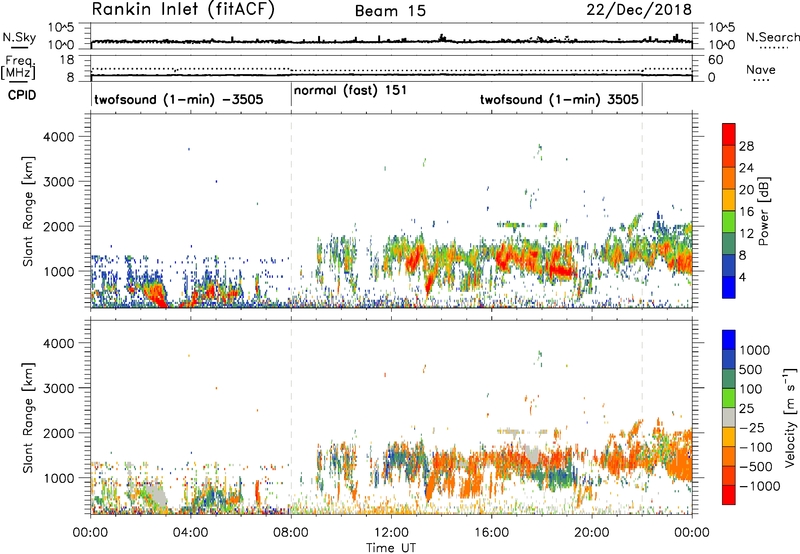
Task: Click the Nave value 60 on the right axis
Action: (x=716, y=60)
